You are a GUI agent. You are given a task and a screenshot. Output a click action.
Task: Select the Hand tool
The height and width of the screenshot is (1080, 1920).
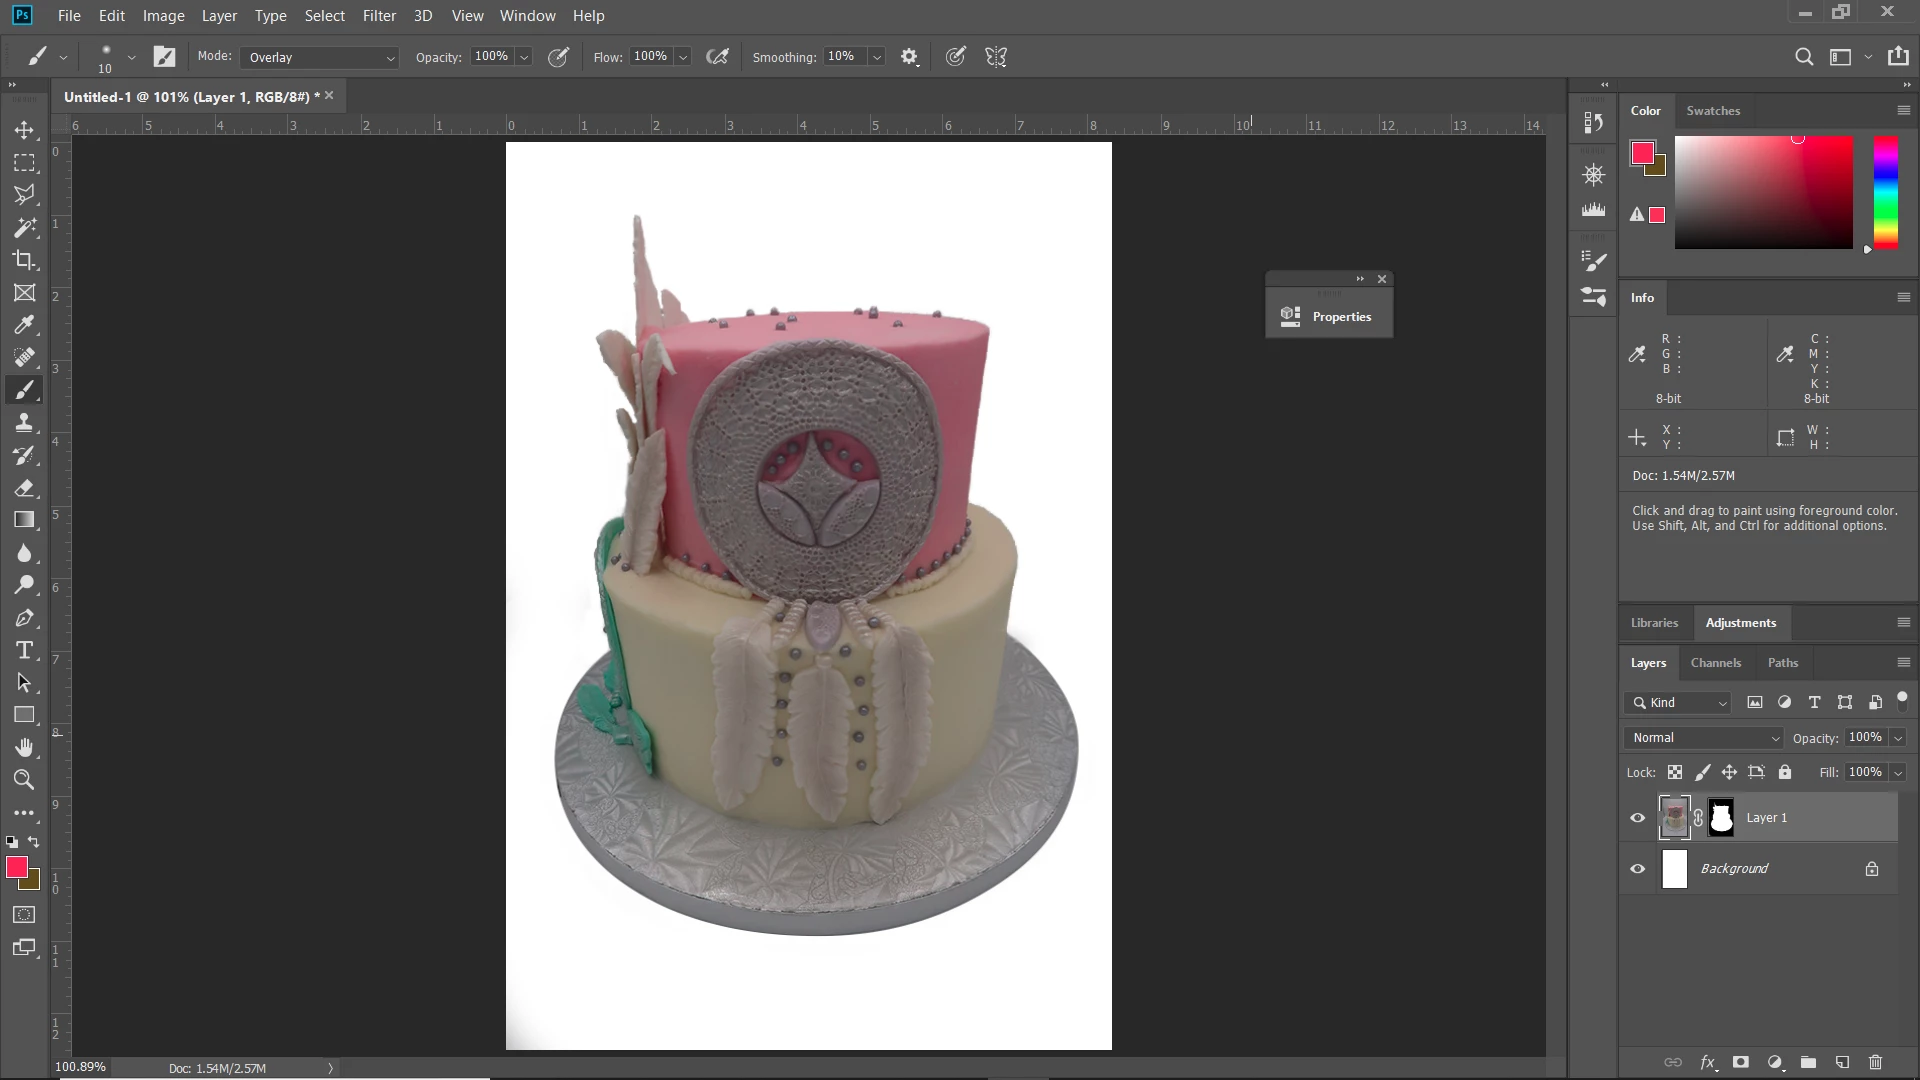(24, 747)
